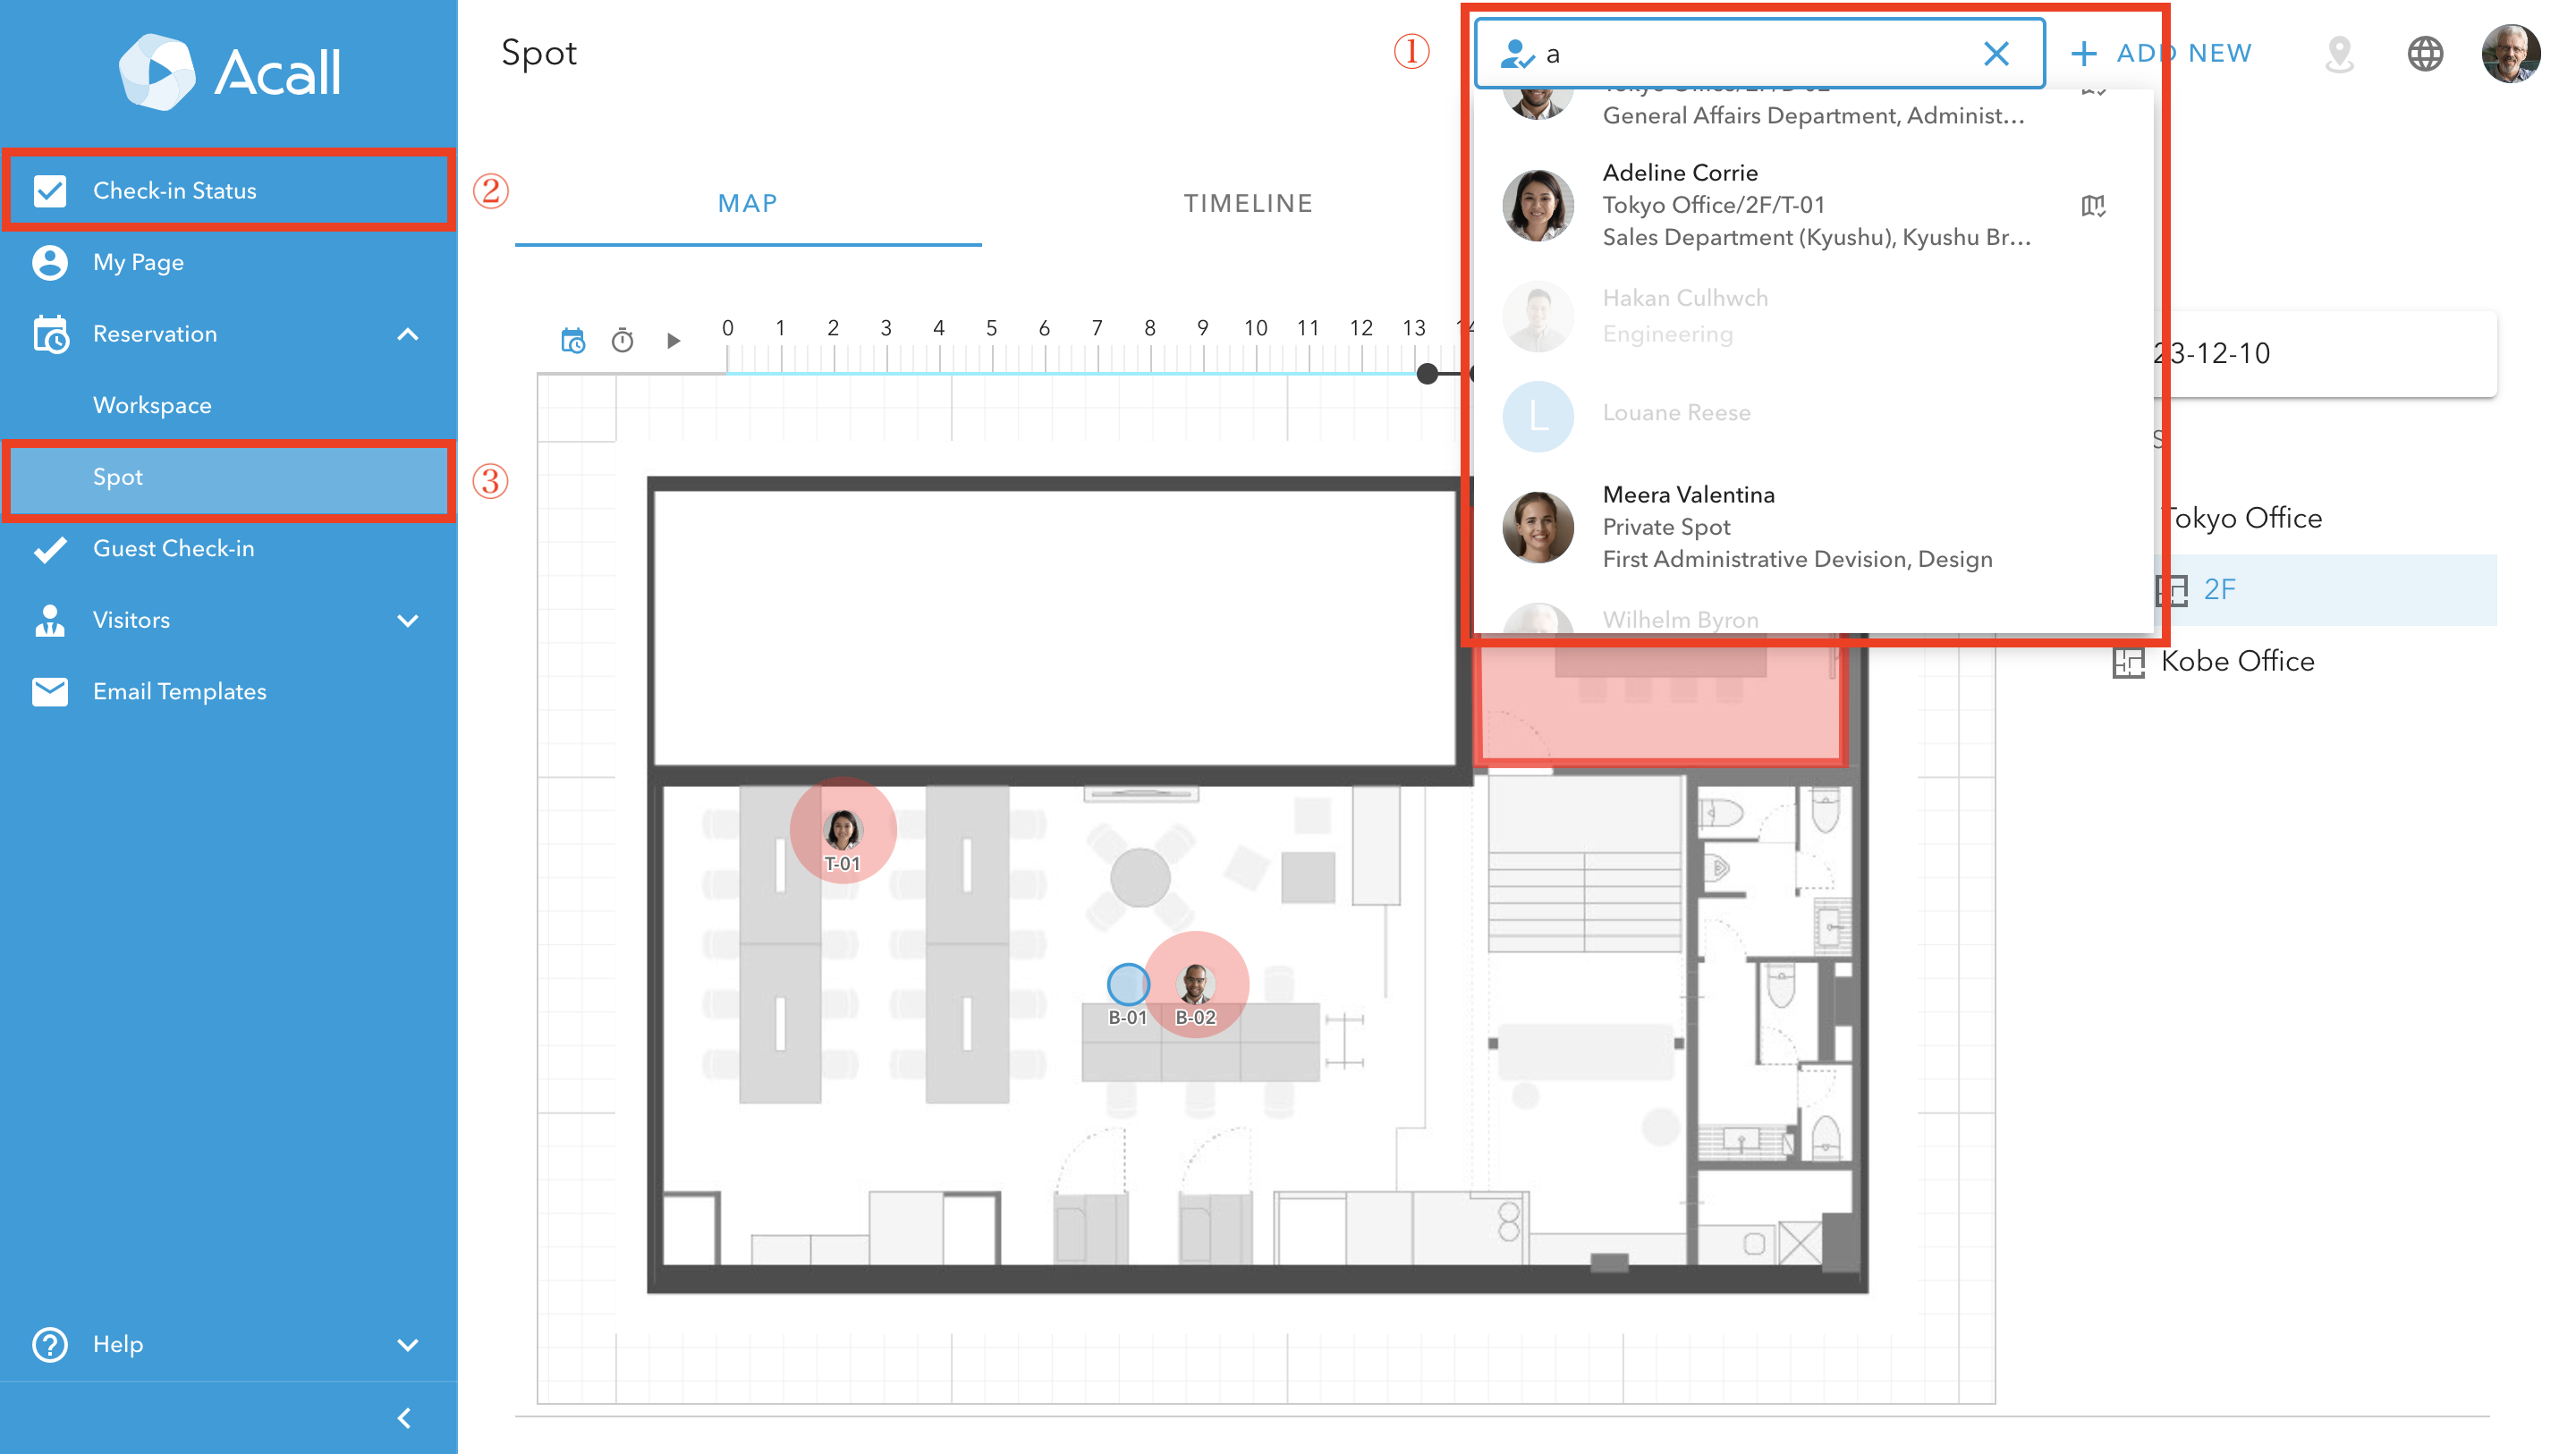Click the Email Templates envelope icon
2576x1454 pixels.
(50, 691)
